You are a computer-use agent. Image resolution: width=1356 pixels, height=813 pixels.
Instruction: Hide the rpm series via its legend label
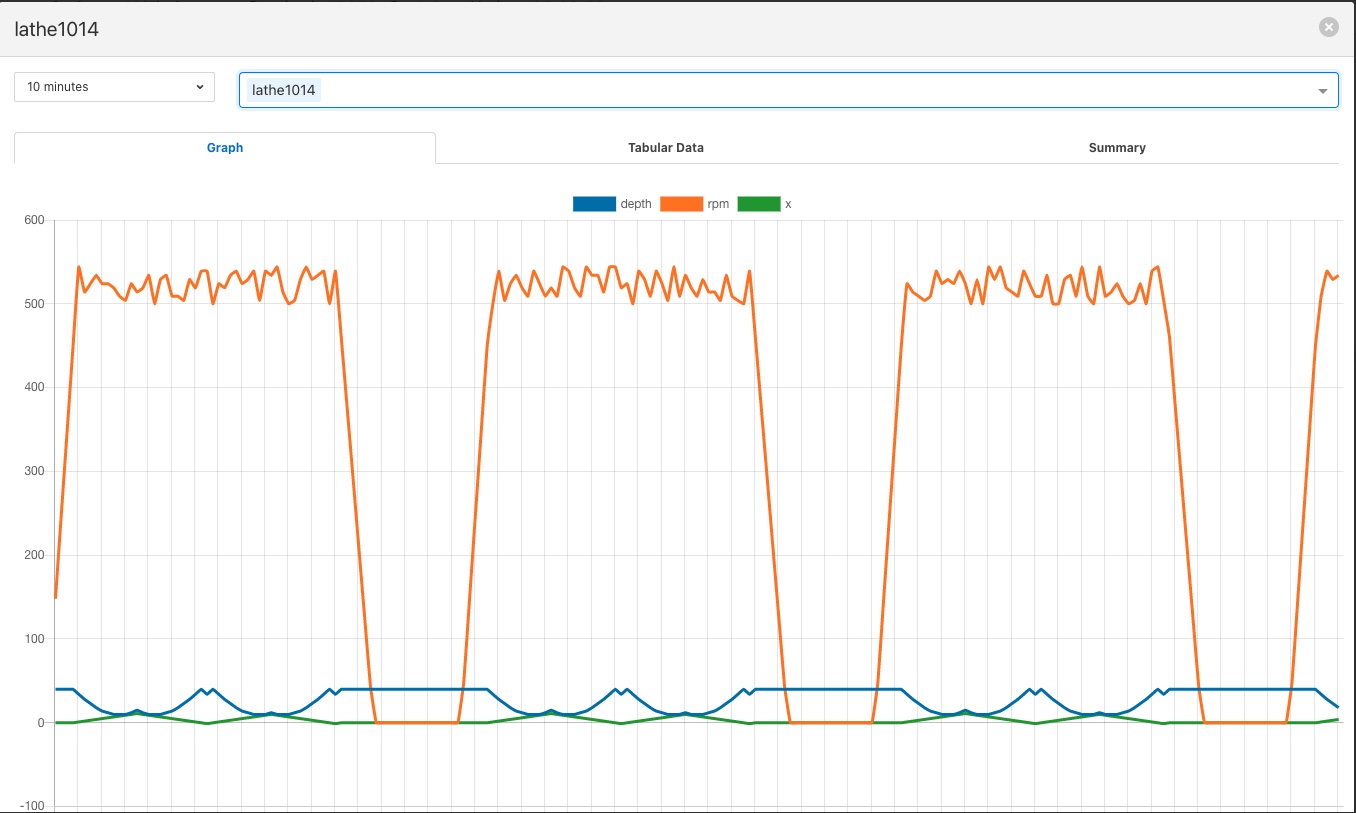718,204
